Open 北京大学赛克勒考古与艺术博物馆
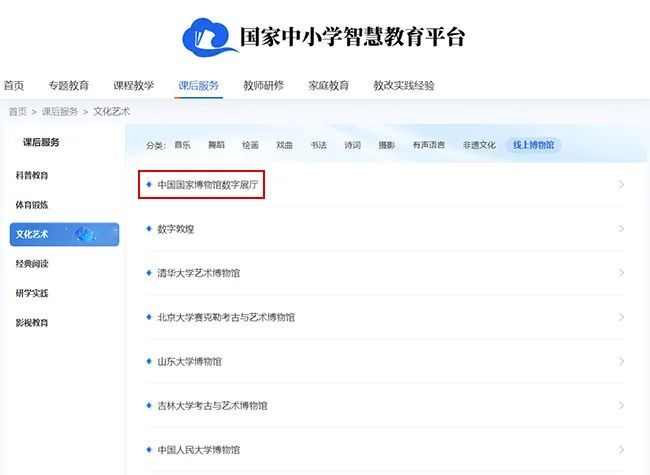Screen dimensions: 650x475 click(226, 317)
